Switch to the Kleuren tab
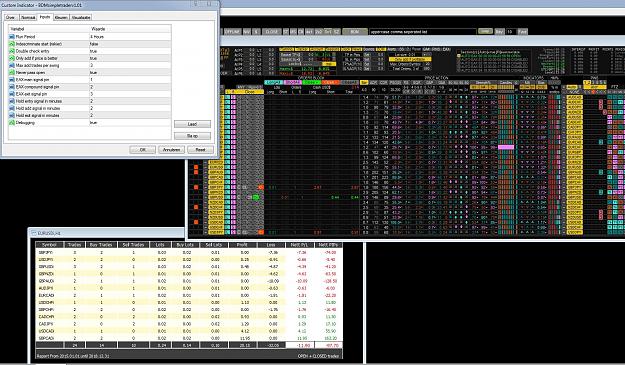Viewport: 625px width, 365px height. pos(61,18)
